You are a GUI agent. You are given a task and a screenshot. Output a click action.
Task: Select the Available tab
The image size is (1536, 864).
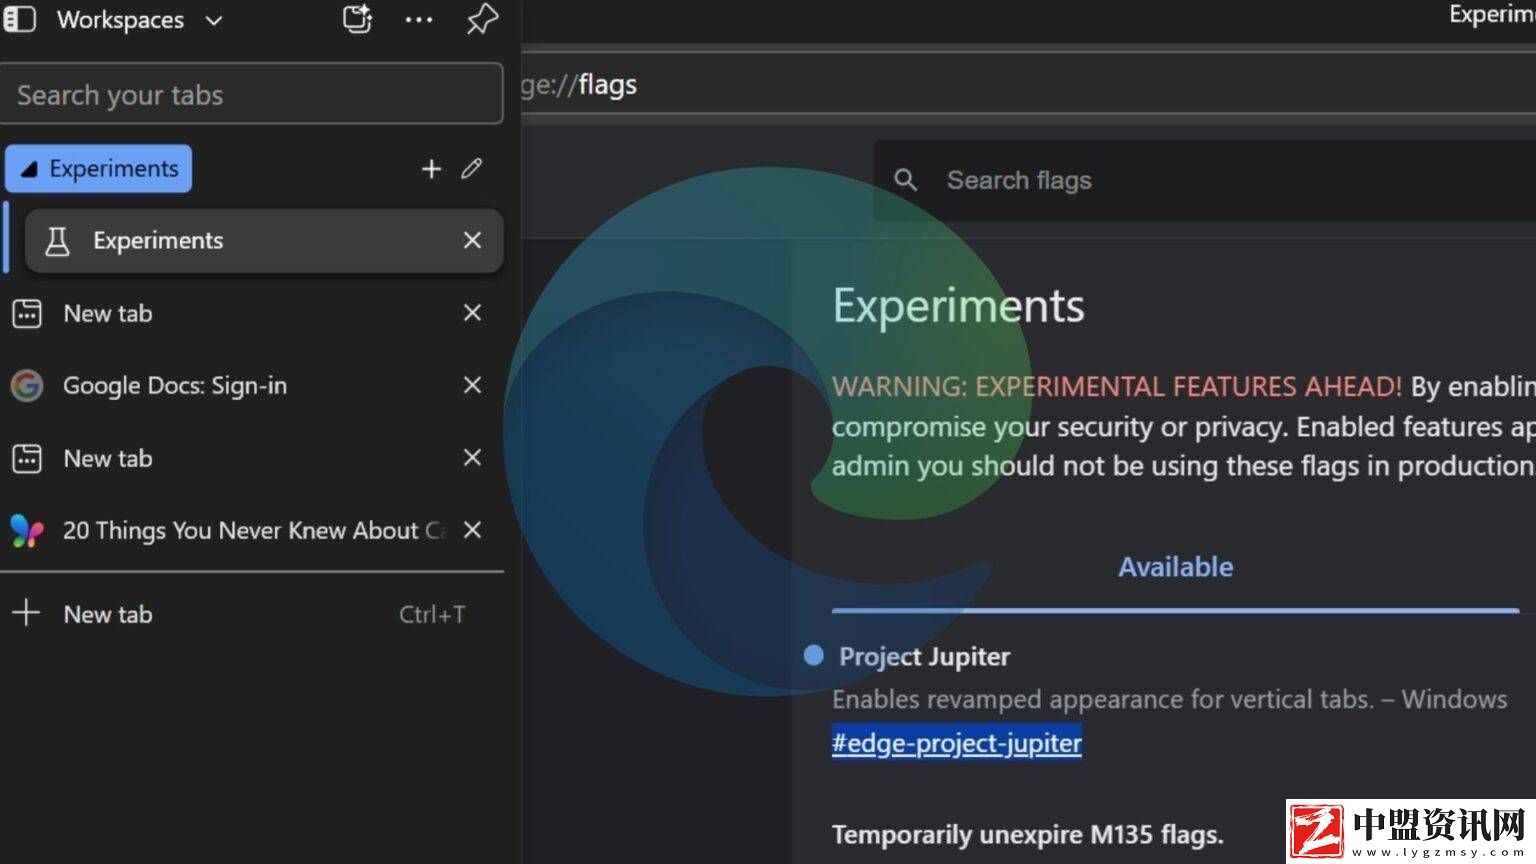pyautogui.click(x=1175, y=567)
